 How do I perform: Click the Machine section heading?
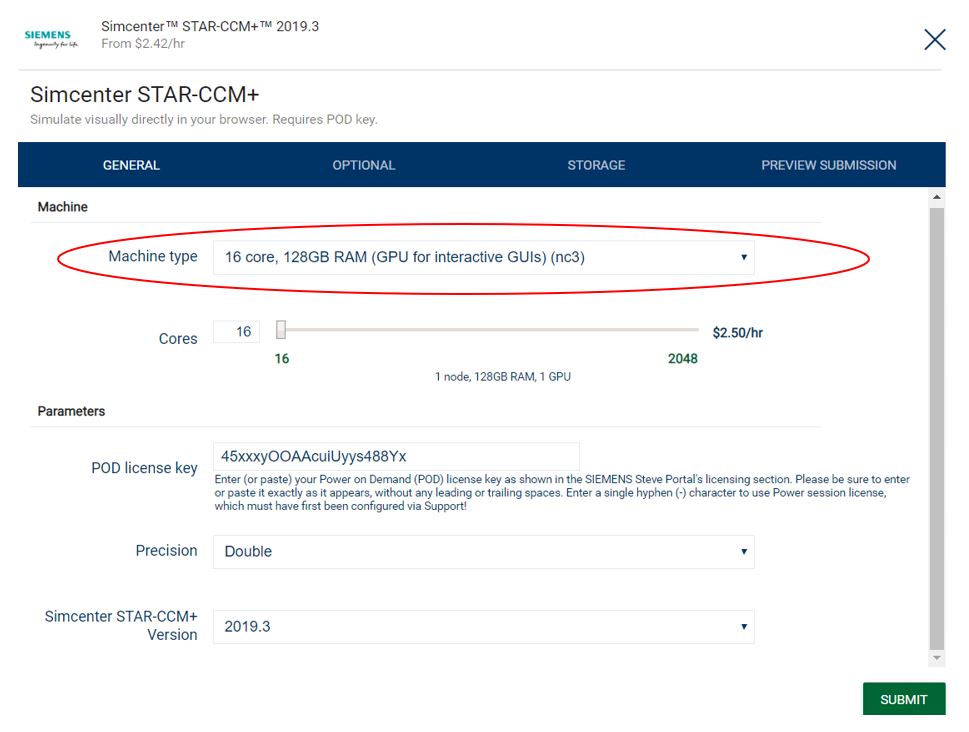click(62, 206)
